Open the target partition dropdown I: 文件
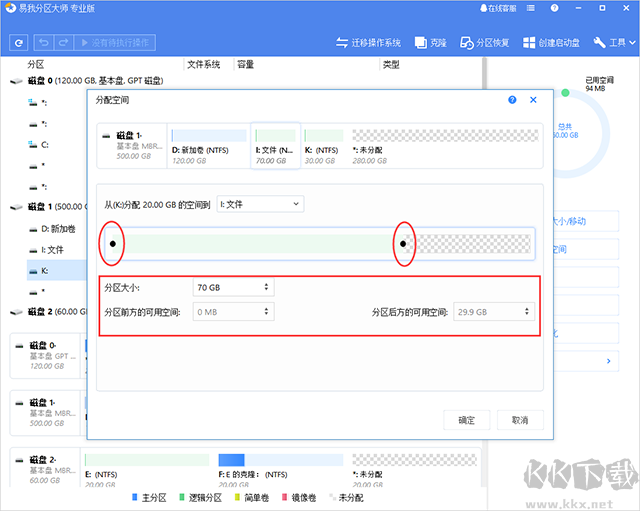640x511 pixels. click(x=260, y=204)
